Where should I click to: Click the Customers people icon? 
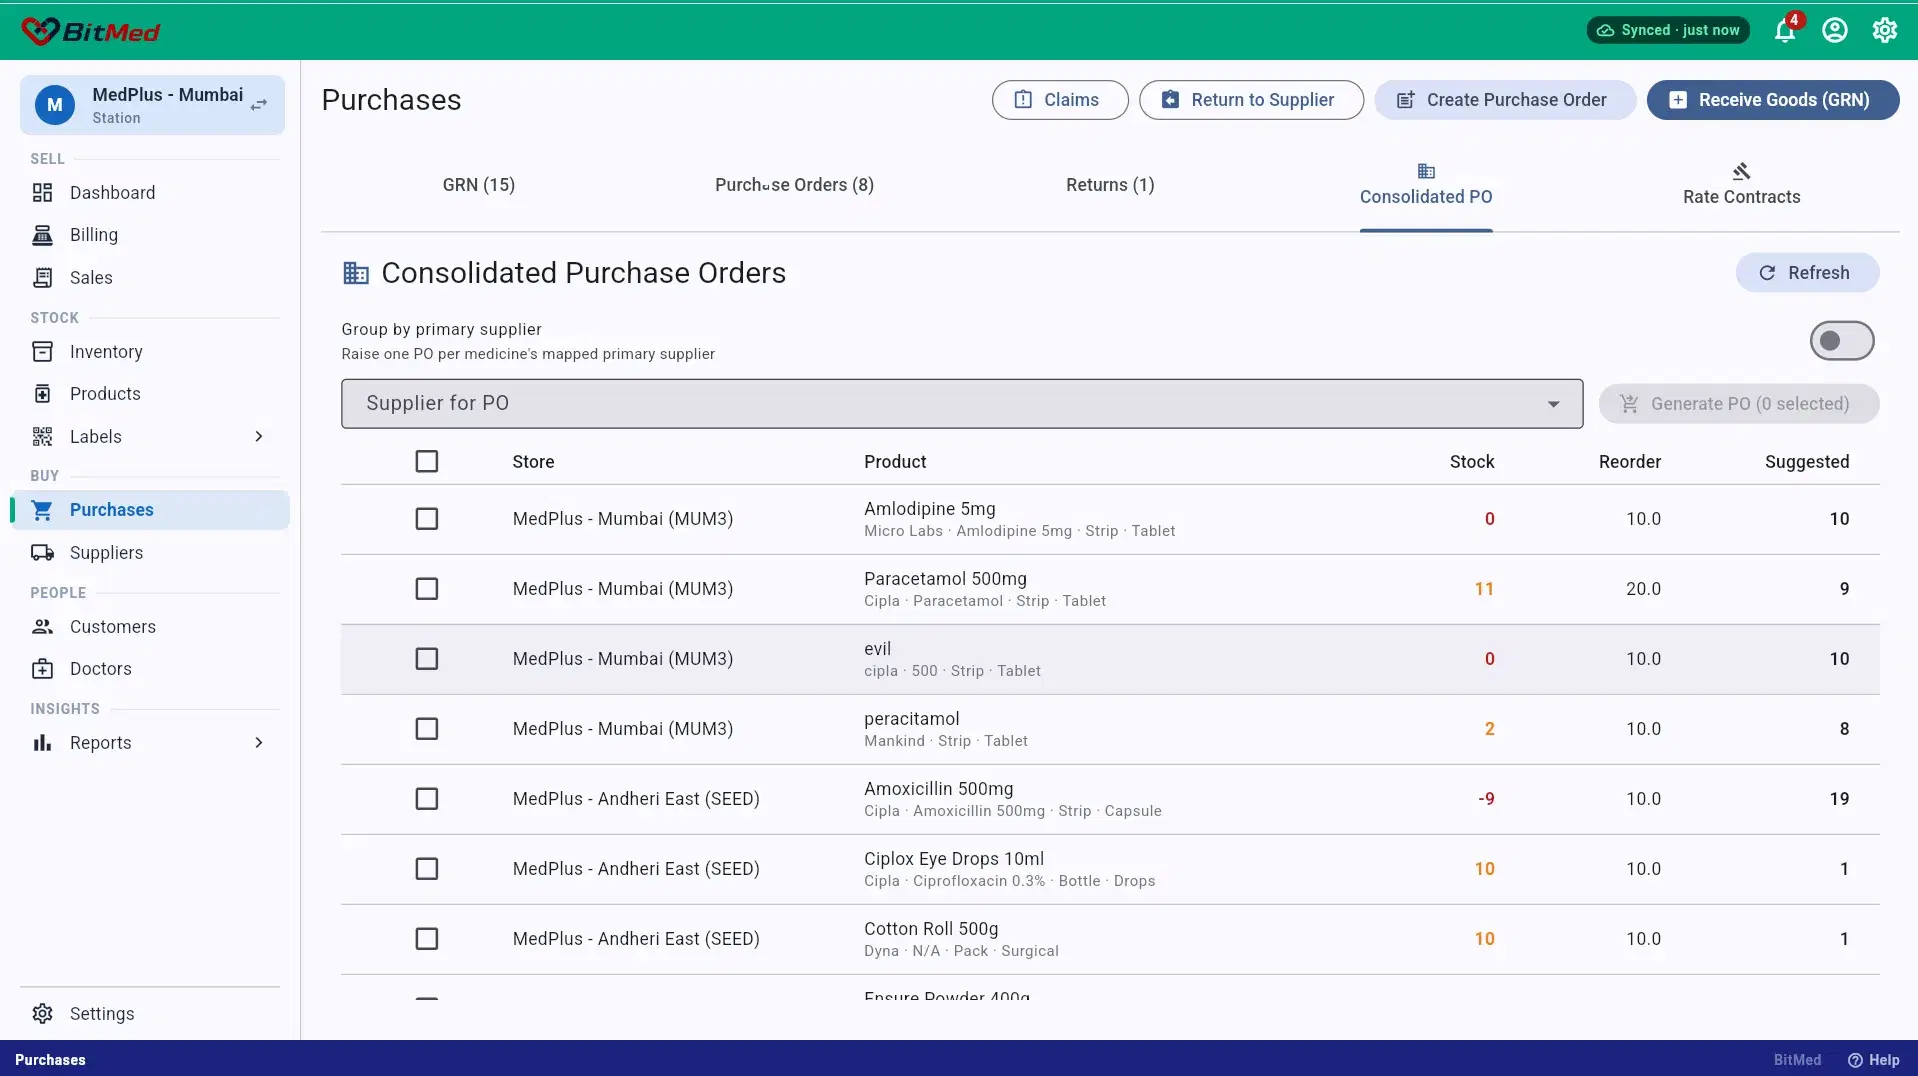[42, 627]
